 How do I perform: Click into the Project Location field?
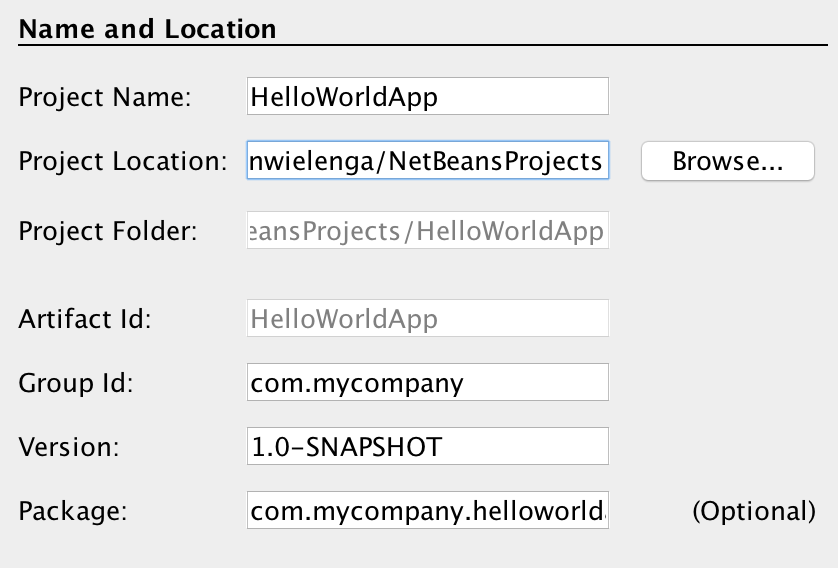[427, 161]
